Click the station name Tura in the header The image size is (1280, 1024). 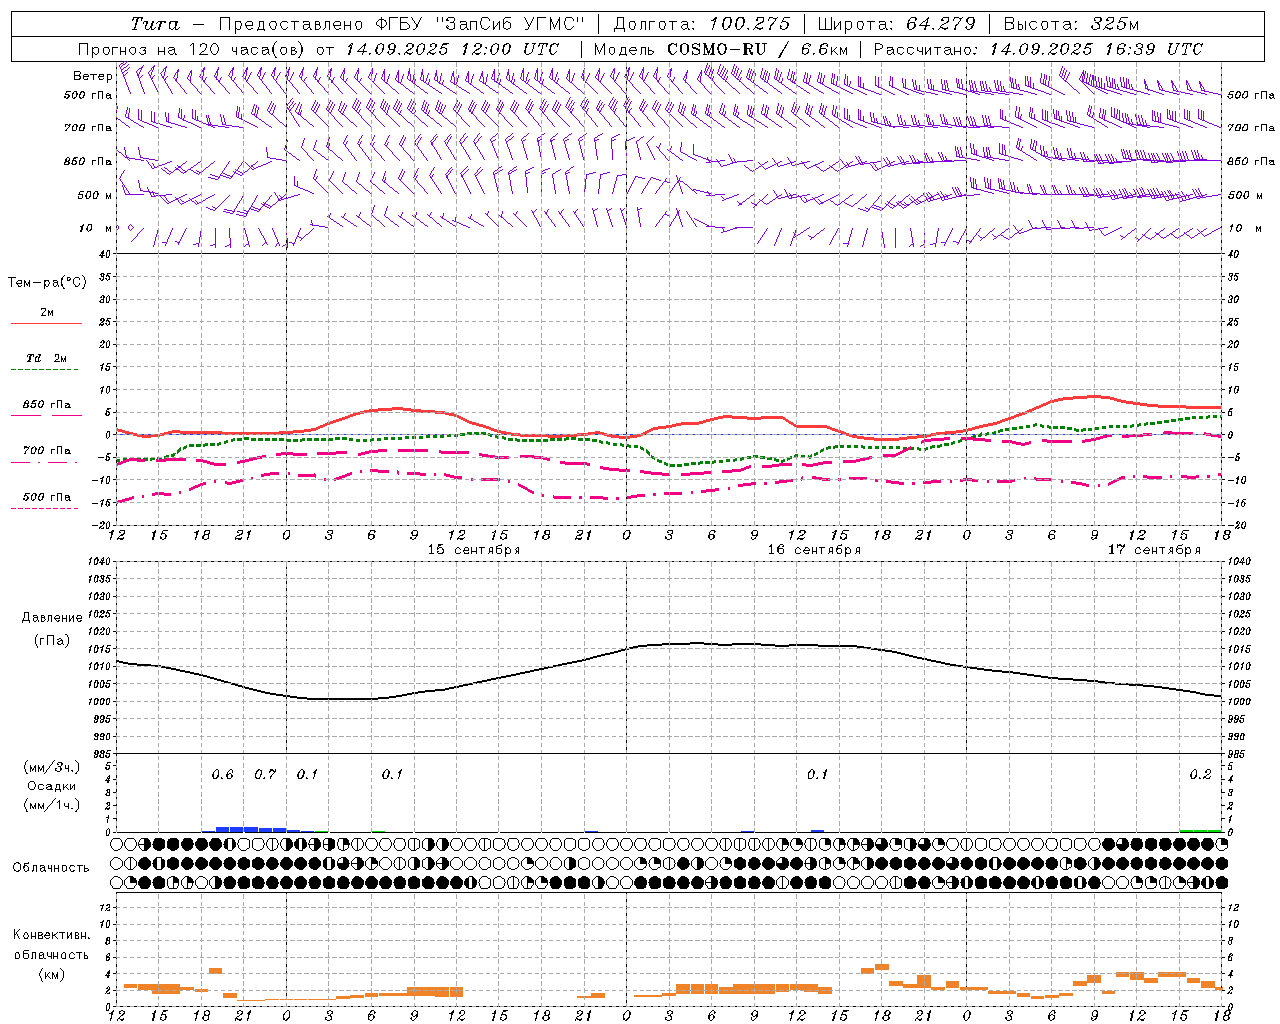tap(155, 24)
